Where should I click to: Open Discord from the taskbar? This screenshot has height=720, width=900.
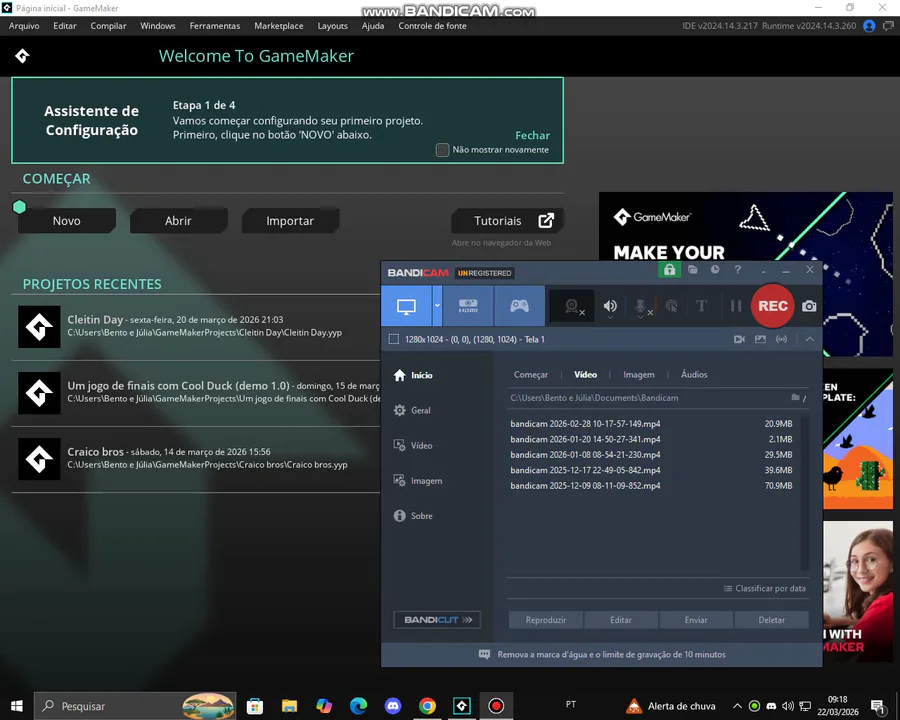[x=393, y=706]
